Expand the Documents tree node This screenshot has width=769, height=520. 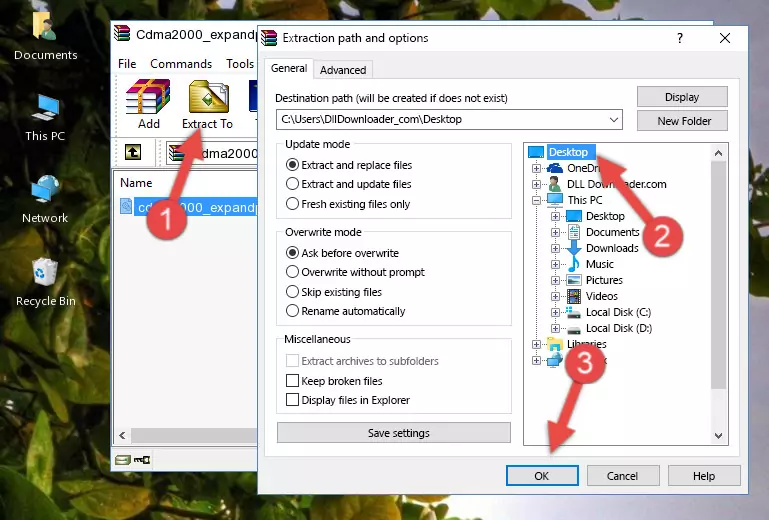(x=555, y=233)
